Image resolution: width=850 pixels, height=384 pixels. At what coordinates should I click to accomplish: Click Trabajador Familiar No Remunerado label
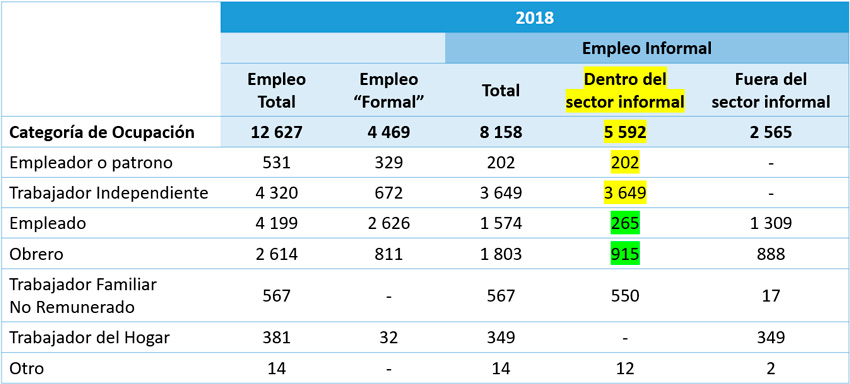click(83, 296)
